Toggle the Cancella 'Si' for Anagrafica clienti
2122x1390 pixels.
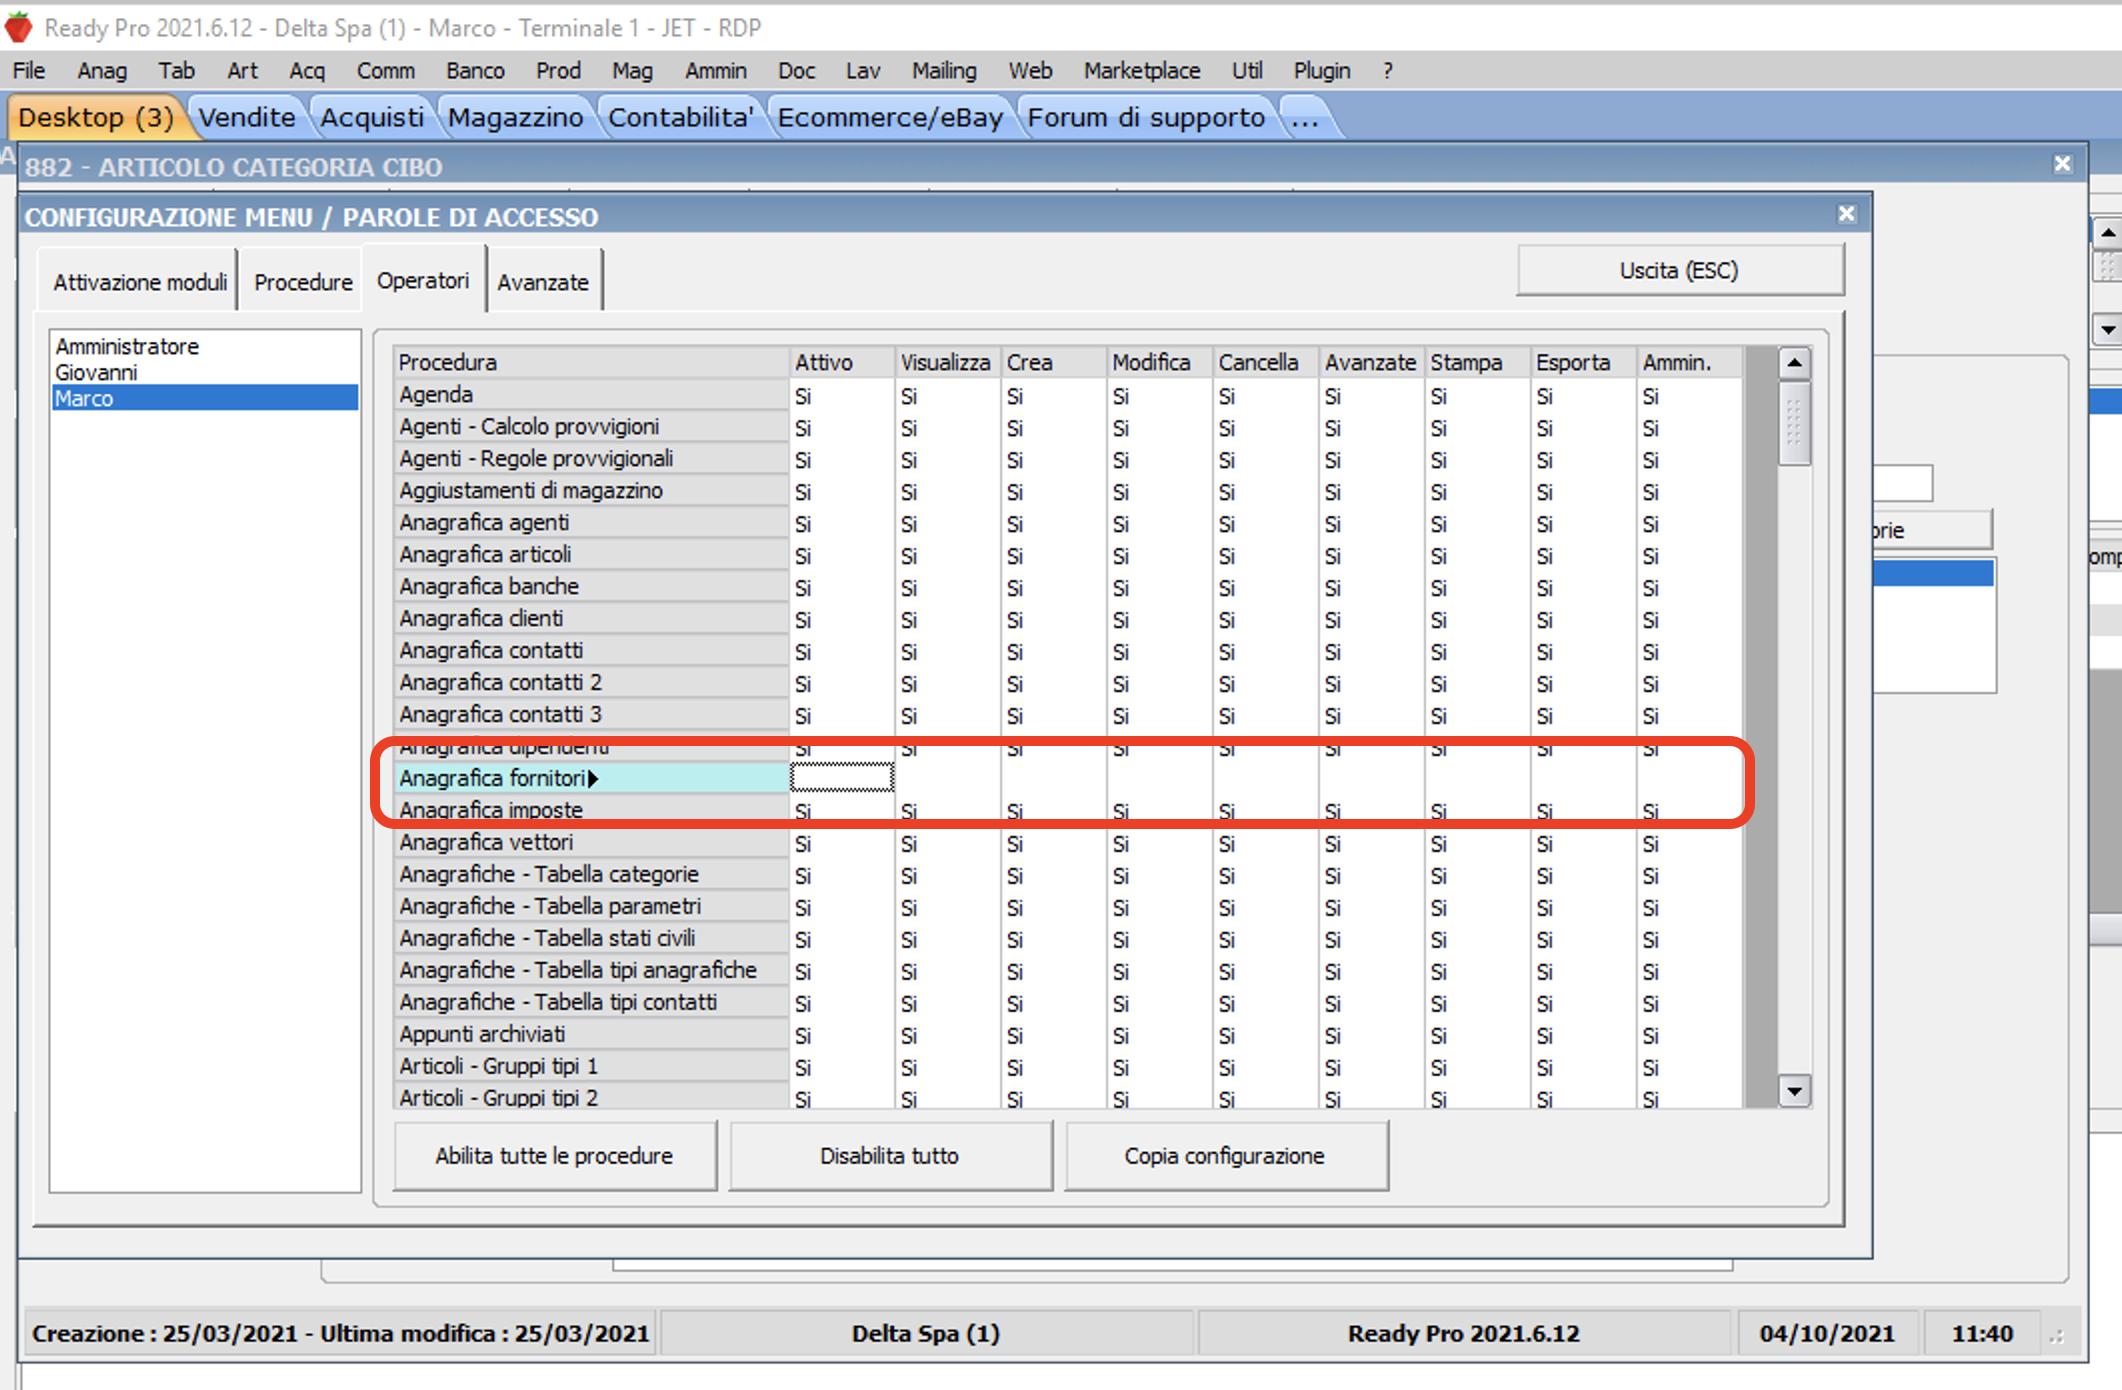(x=1227, y=620)
